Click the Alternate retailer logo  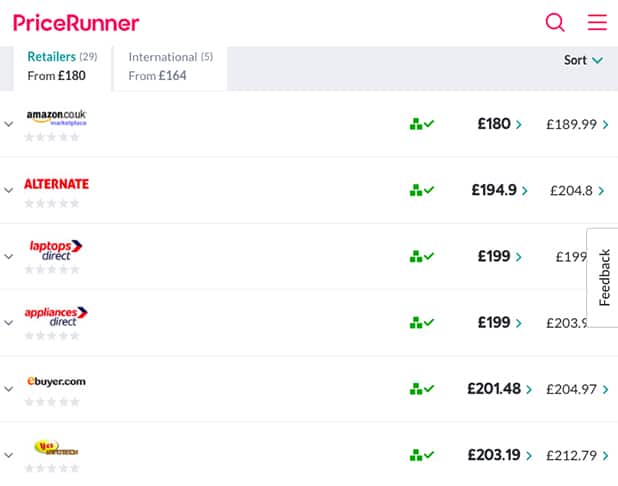click(x=56, y=184)
